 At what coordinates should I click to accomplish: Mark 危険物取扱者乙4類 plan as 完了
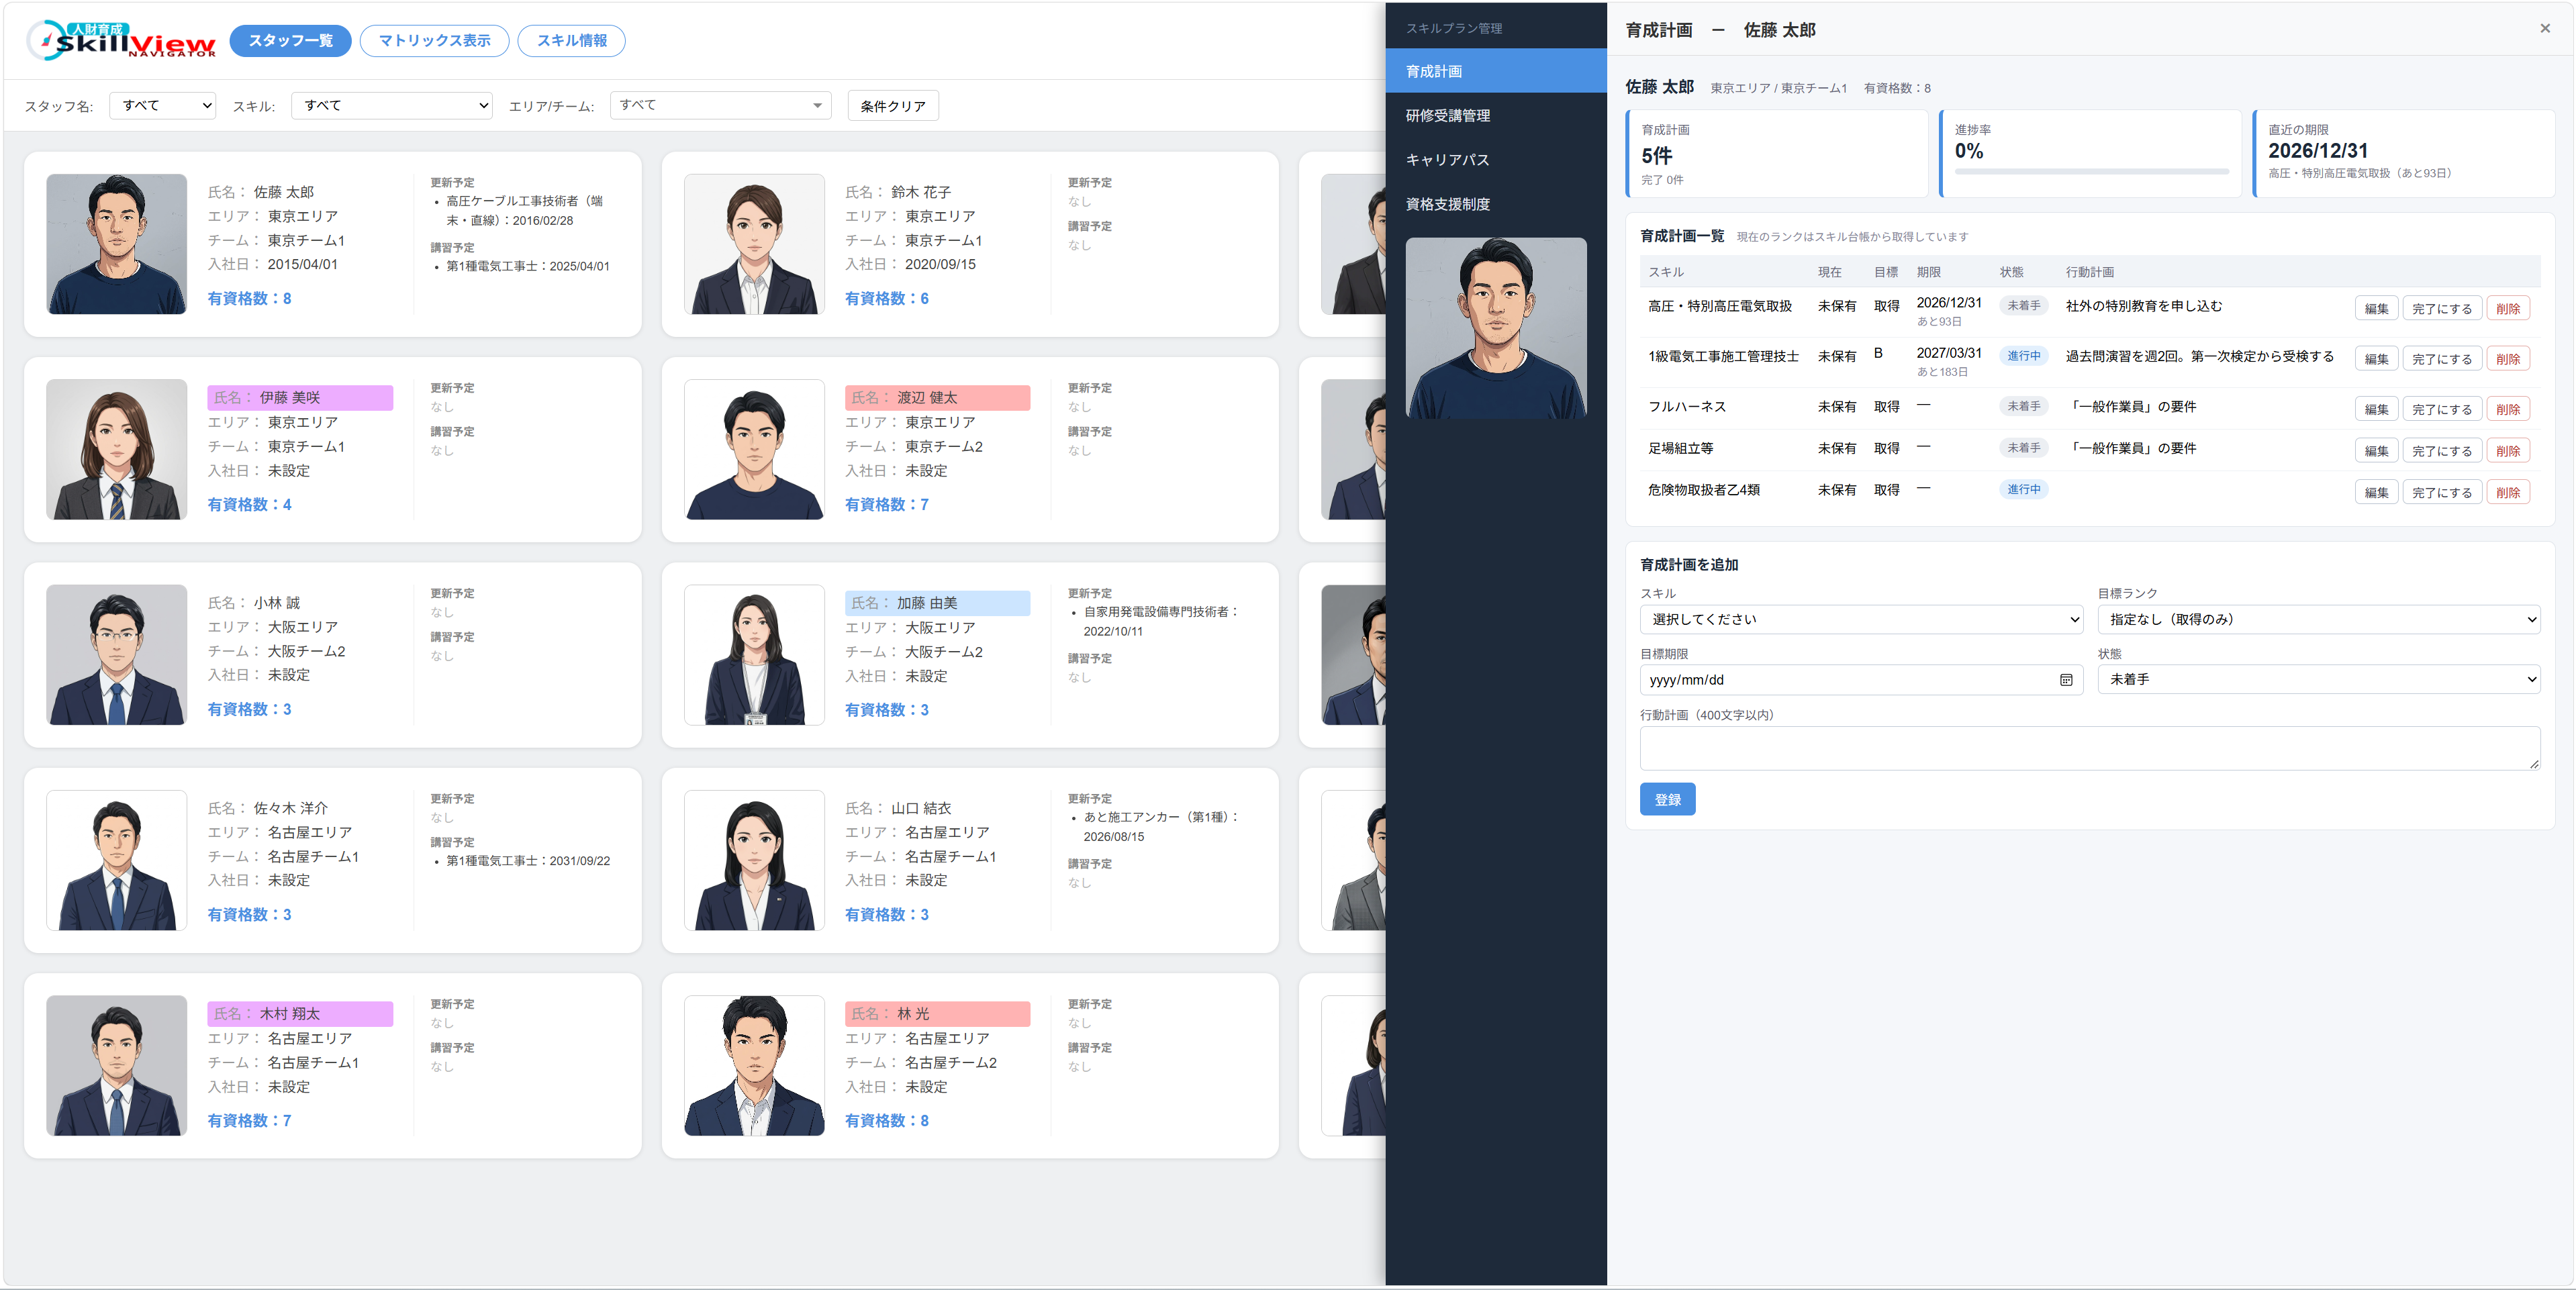click(2441, 492)
